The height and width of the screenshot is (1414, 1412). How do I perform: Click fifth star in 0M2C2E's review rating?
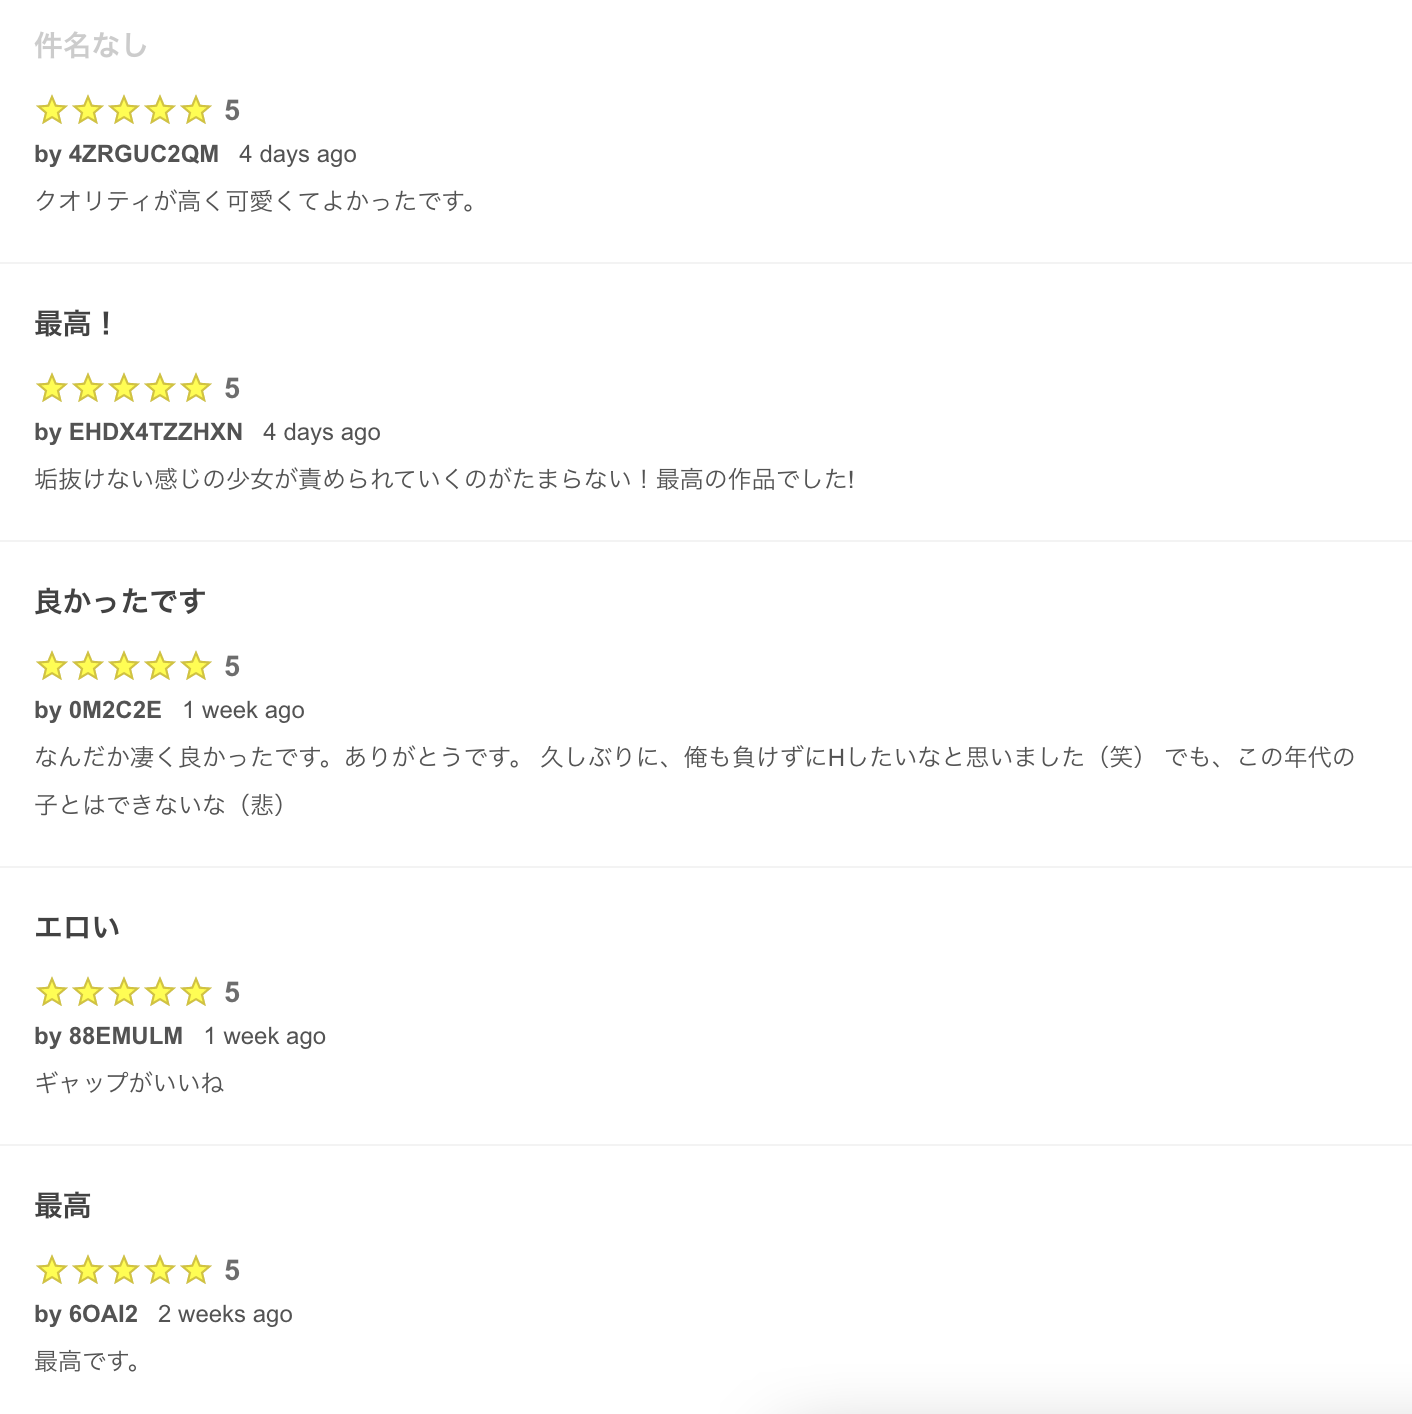(196, 666)
